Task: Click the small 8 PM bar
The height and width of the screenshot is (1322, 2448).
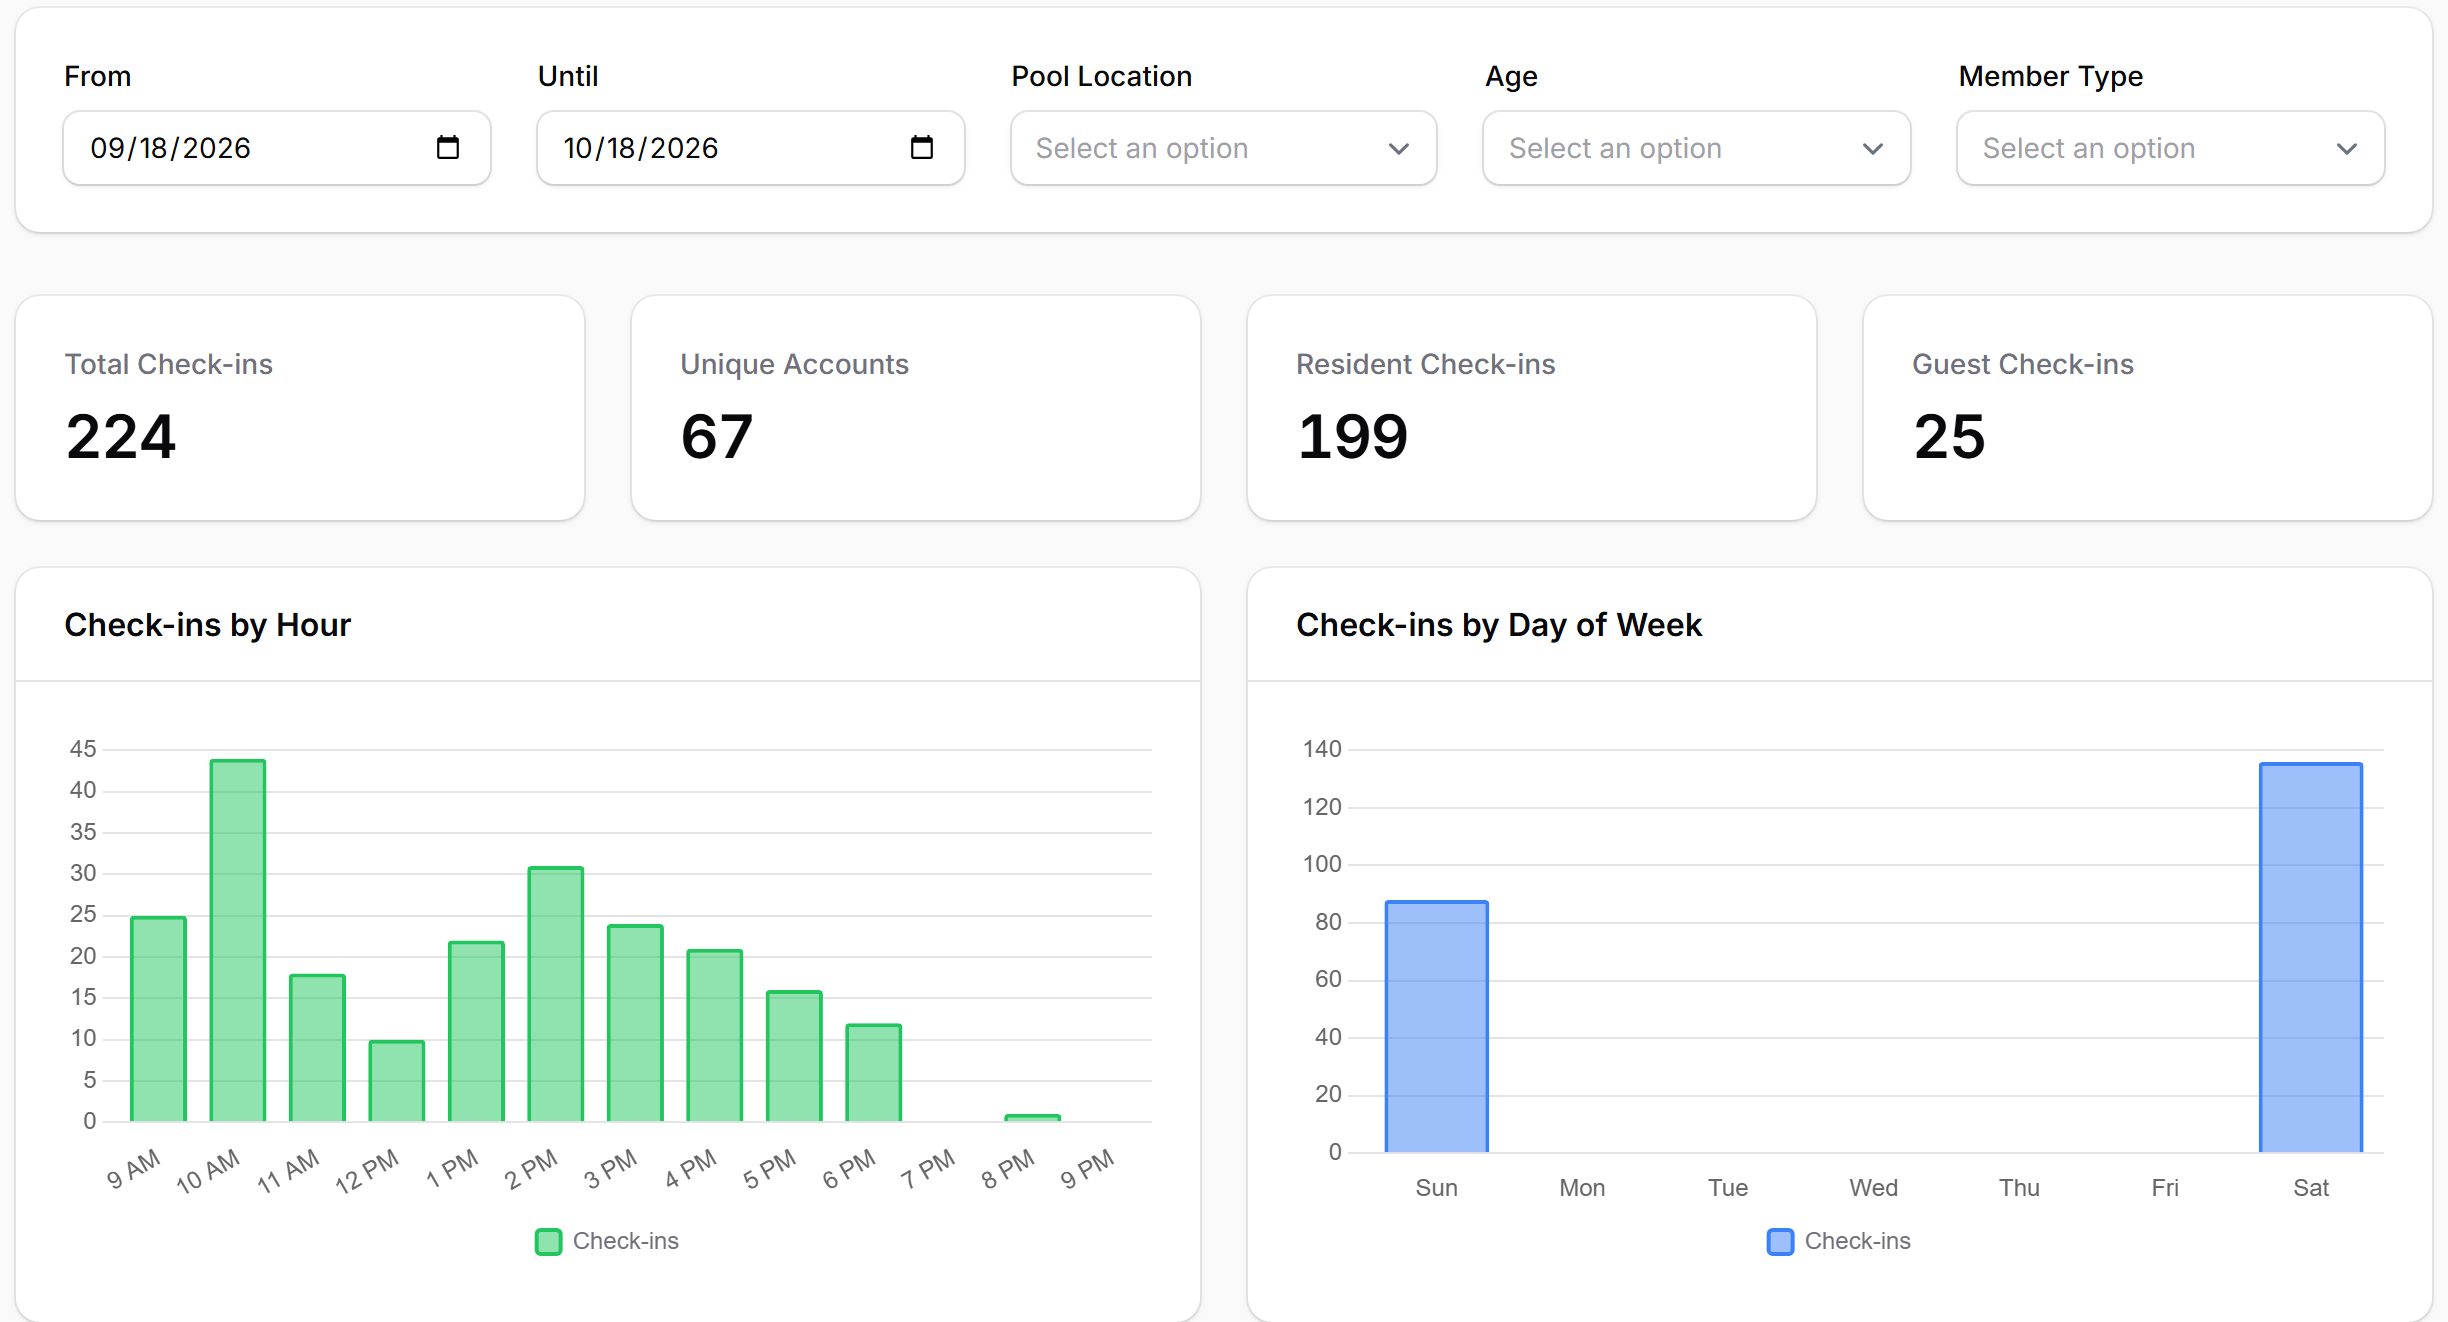Action: (1033, 1117)
